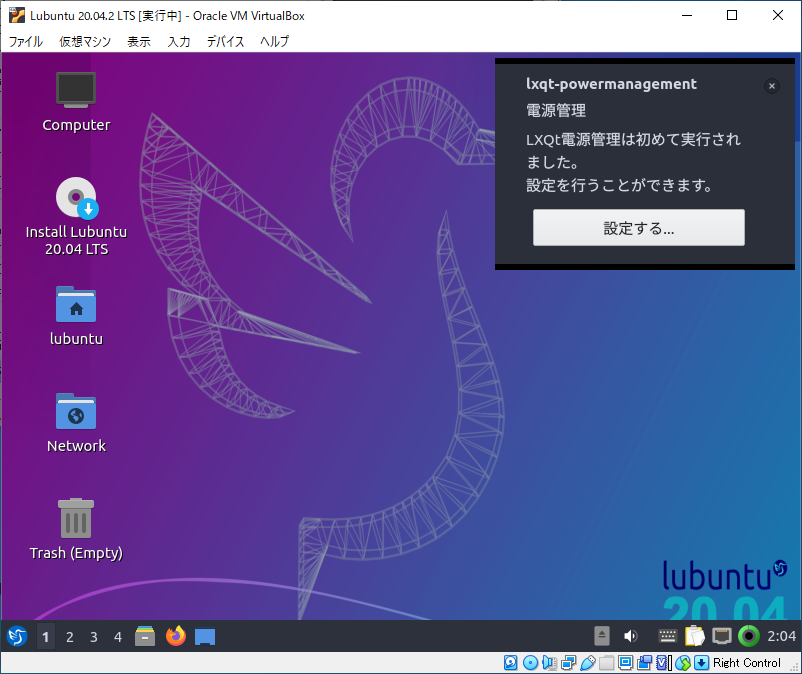This screenshot has height=674, width=802.
Task: Switch to virtual desktop 2
Action: (x=70, y=637)
